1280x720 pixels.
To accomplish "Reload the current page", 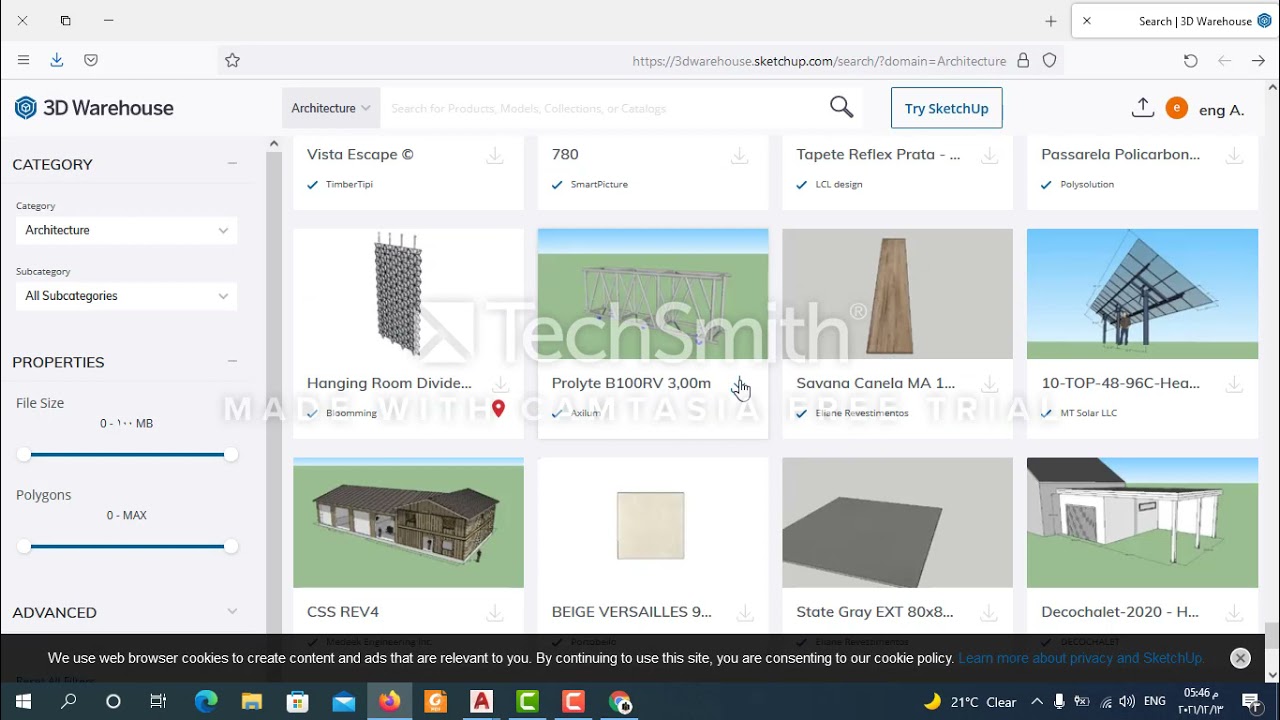I will pyautogui.click(x=1190, y=60).
